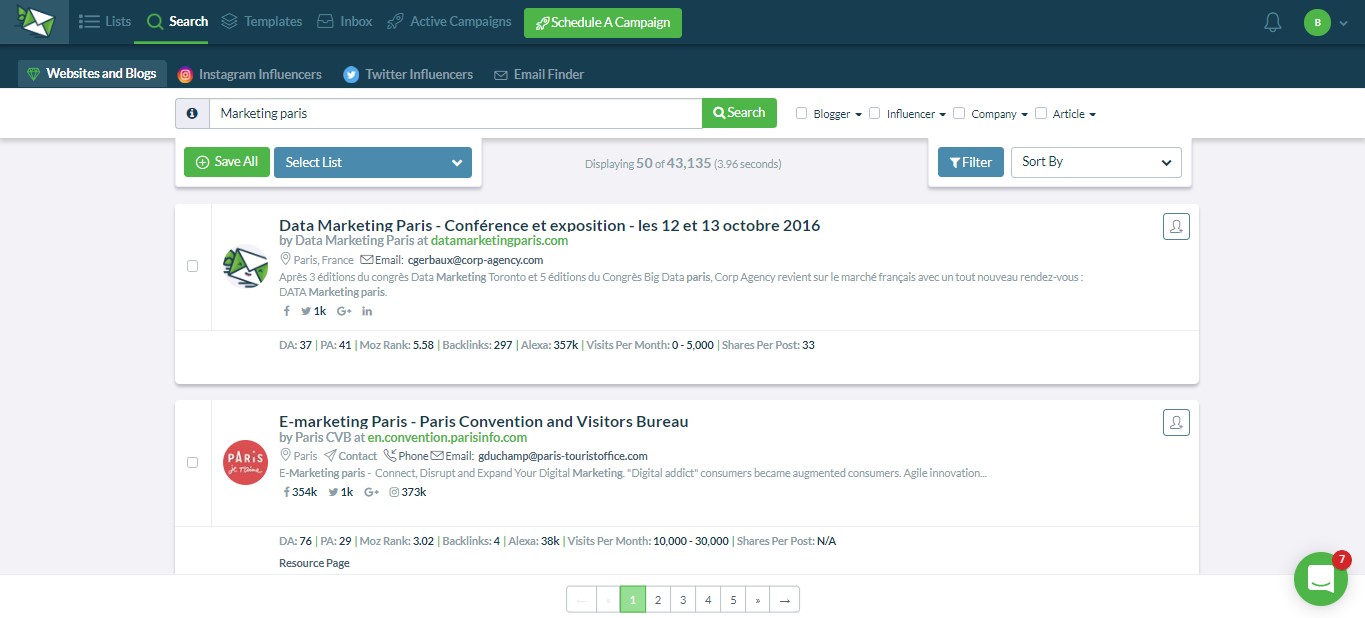Viewport: 1365px width, 618px height.
Task: Click the green Search button
Action: (740, 113)
